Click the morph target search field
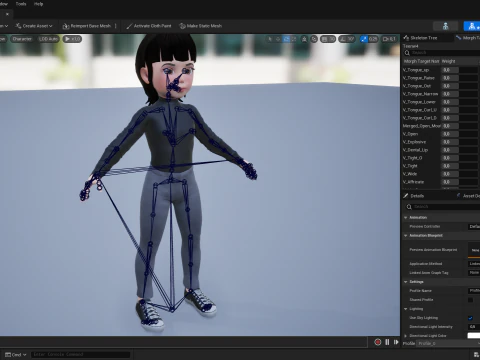The height and width of the screenshot is (360, 480). pyautogui.click(x=442, y=53)
